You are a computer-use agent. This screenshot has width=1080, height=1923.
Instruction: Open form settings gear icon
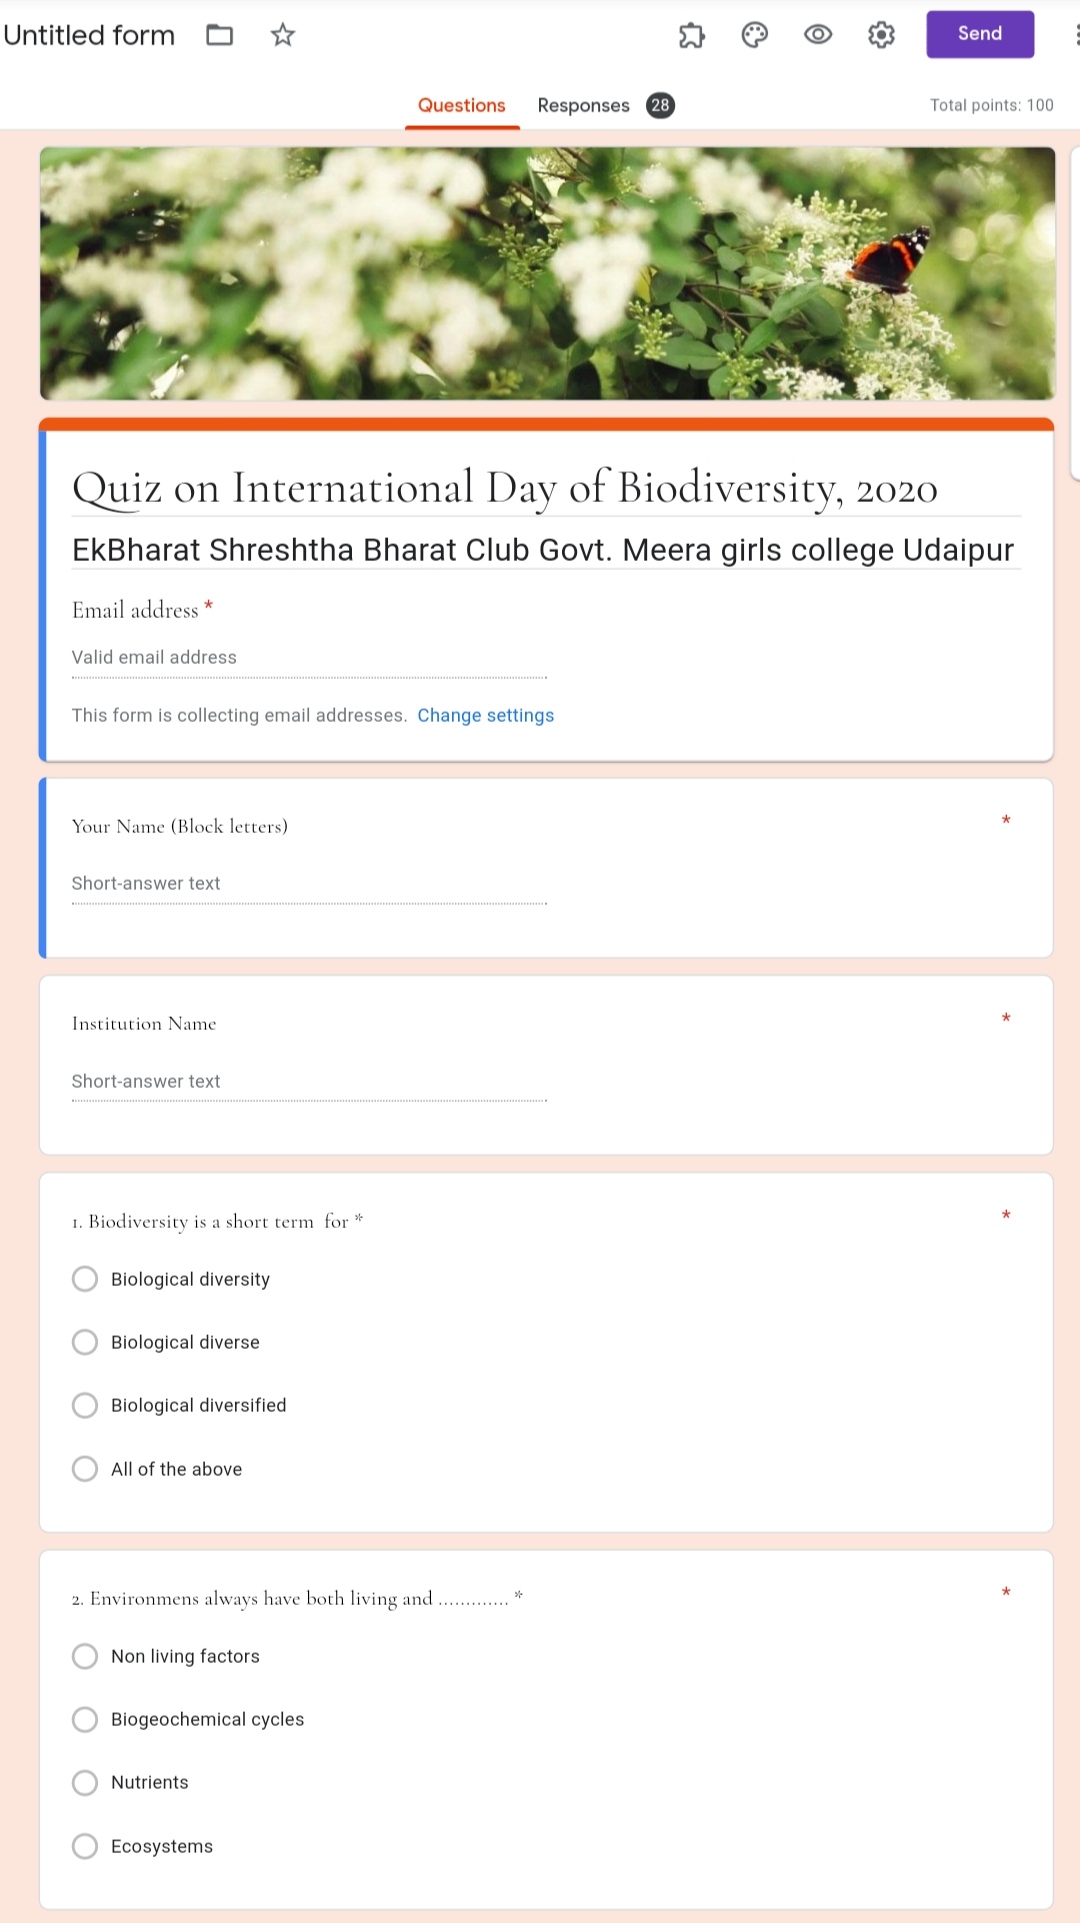tap(881, 35)
